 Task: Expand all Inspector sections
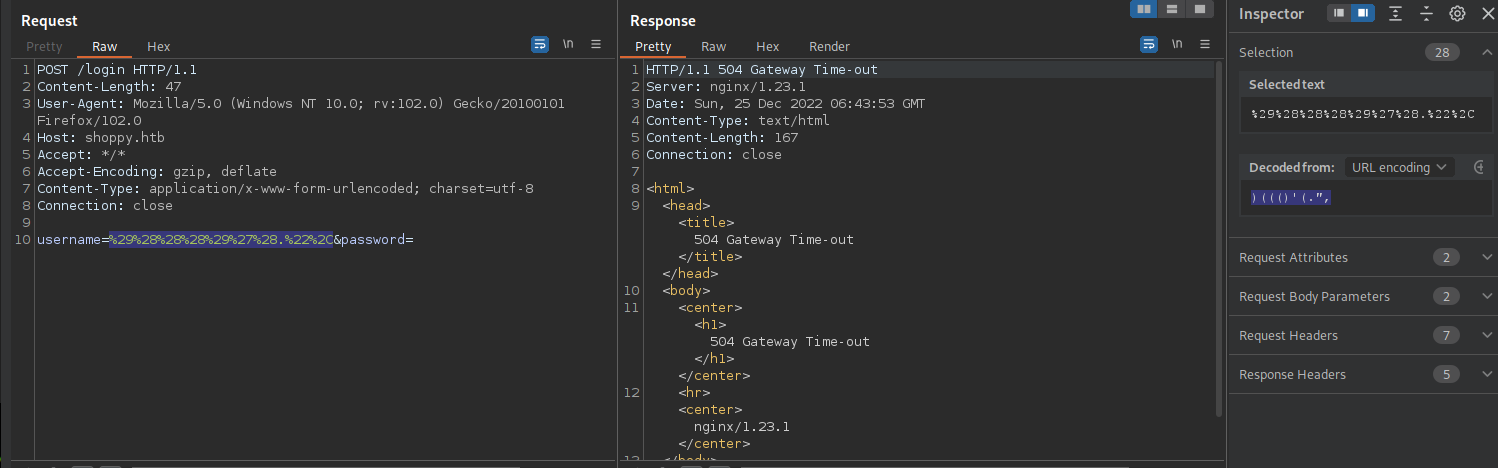pyautogui.click(x=1395, y=13)
